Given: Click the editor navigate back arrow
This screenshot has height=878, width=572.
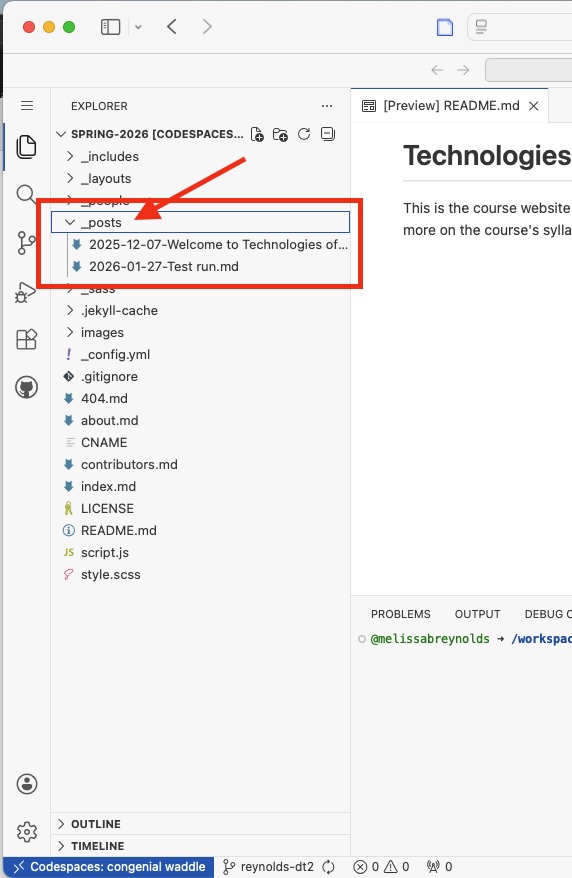Looking at the screenshot, I should pos(437,70).
